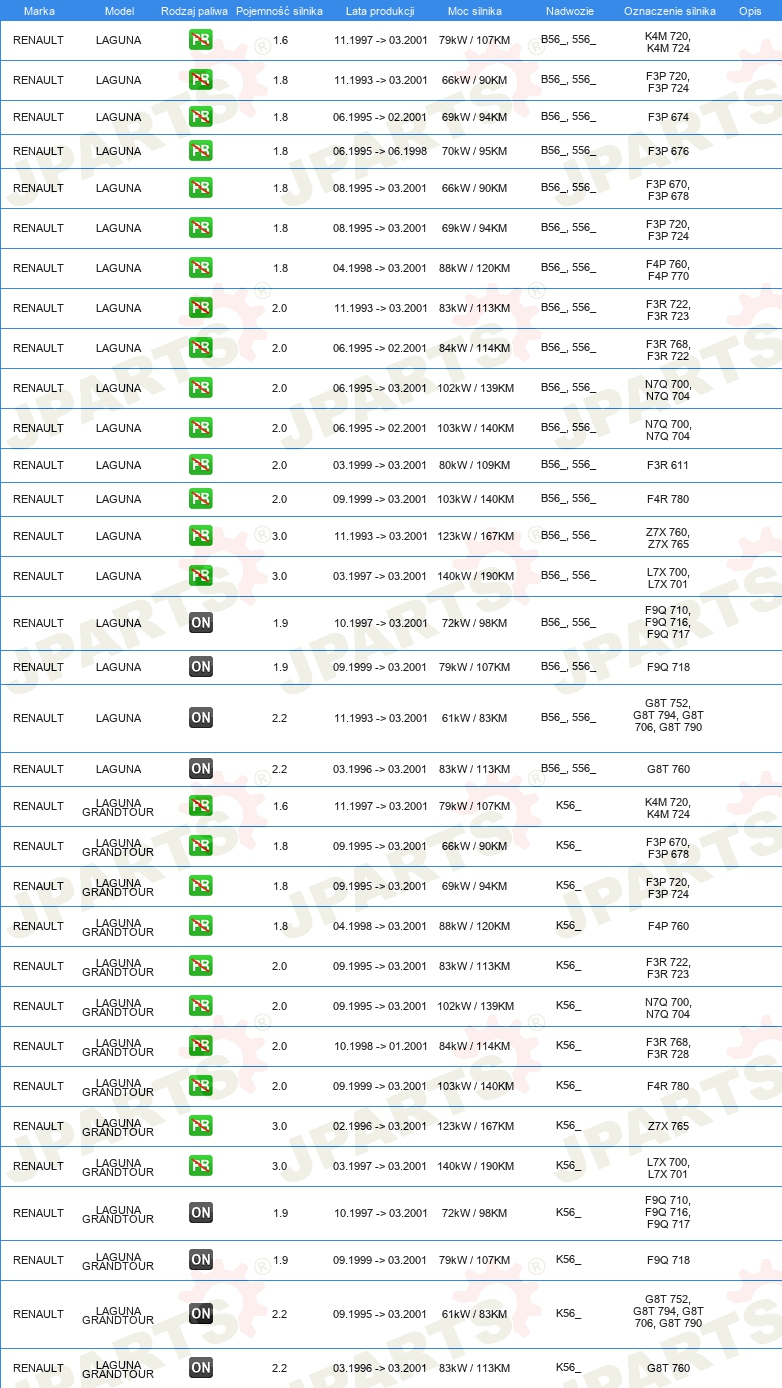Click the Pojemność silnika column header
The width and height of the screenshot is (782, 1388).
pyautogui.click(x=279, y=11)
